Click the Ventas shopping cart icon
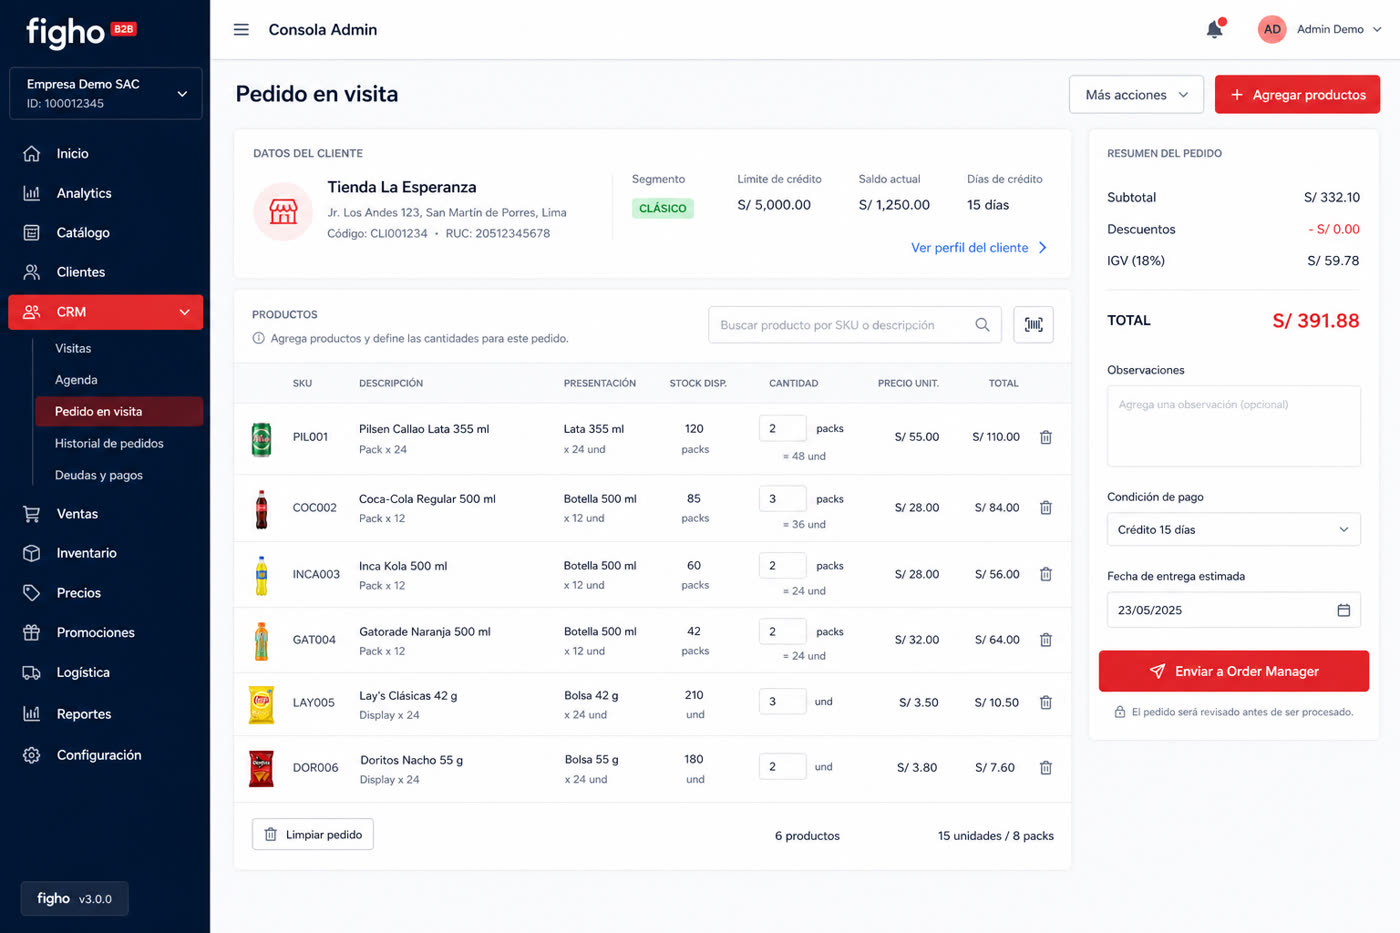 (x=32, y=514)
